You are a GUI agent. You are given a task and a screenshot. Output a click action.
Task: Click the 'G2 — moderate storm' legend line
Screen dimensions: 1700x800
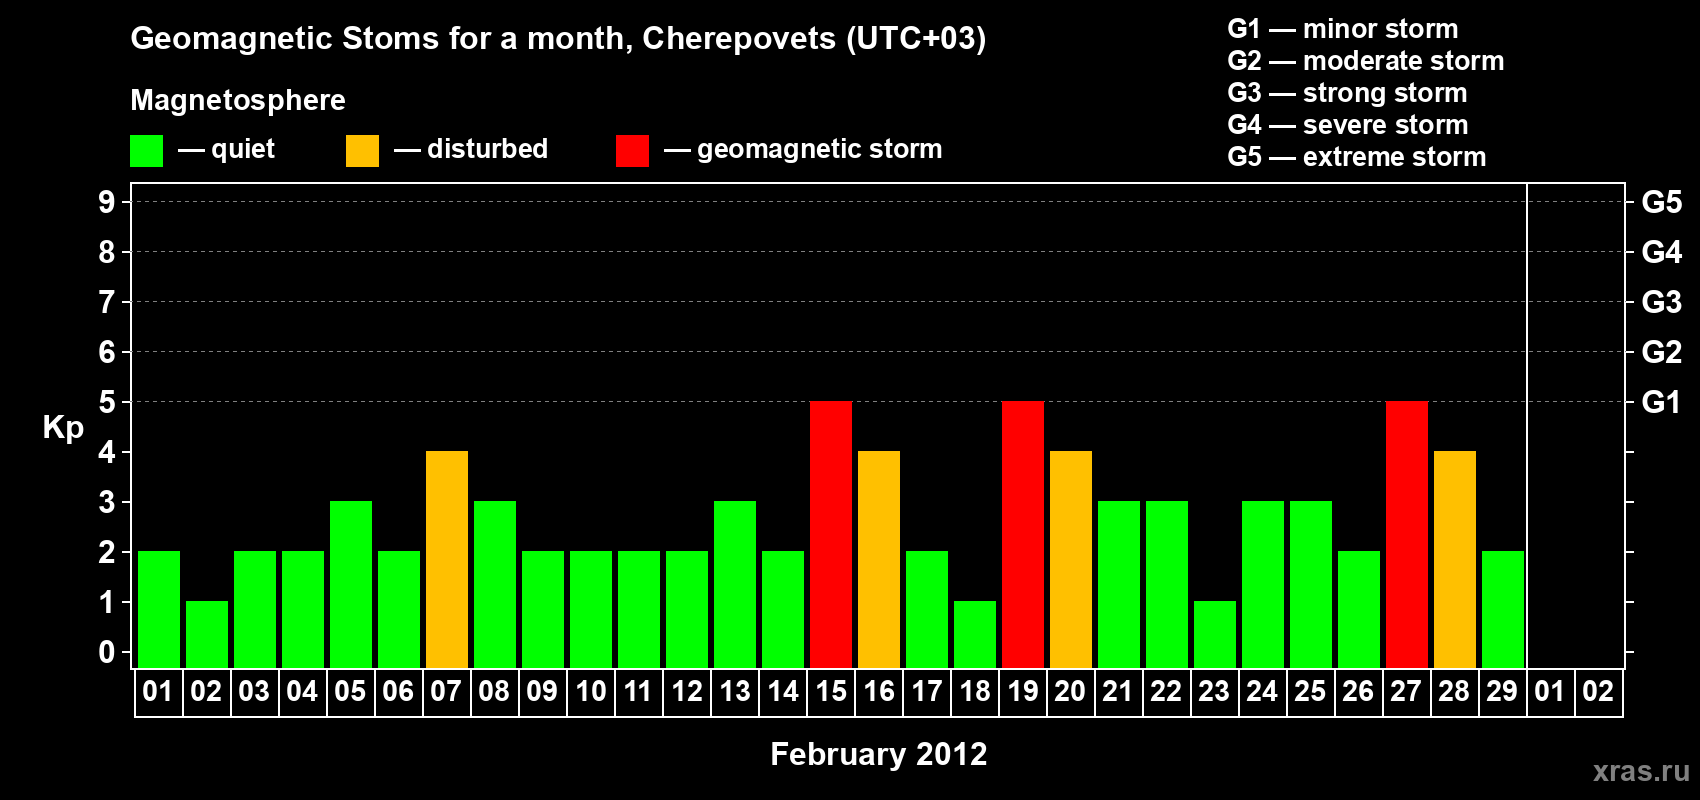(1366, 61)
